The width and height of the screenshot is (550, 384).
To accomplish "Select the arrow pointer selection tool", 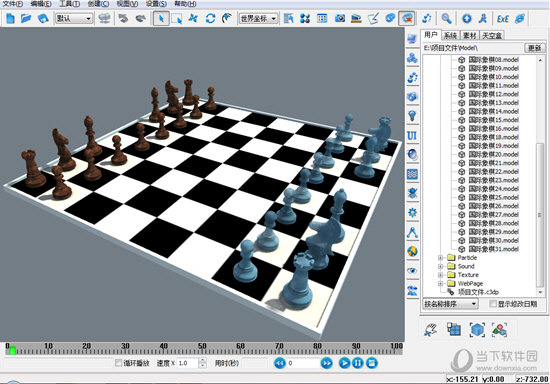I will coord(161,18).
